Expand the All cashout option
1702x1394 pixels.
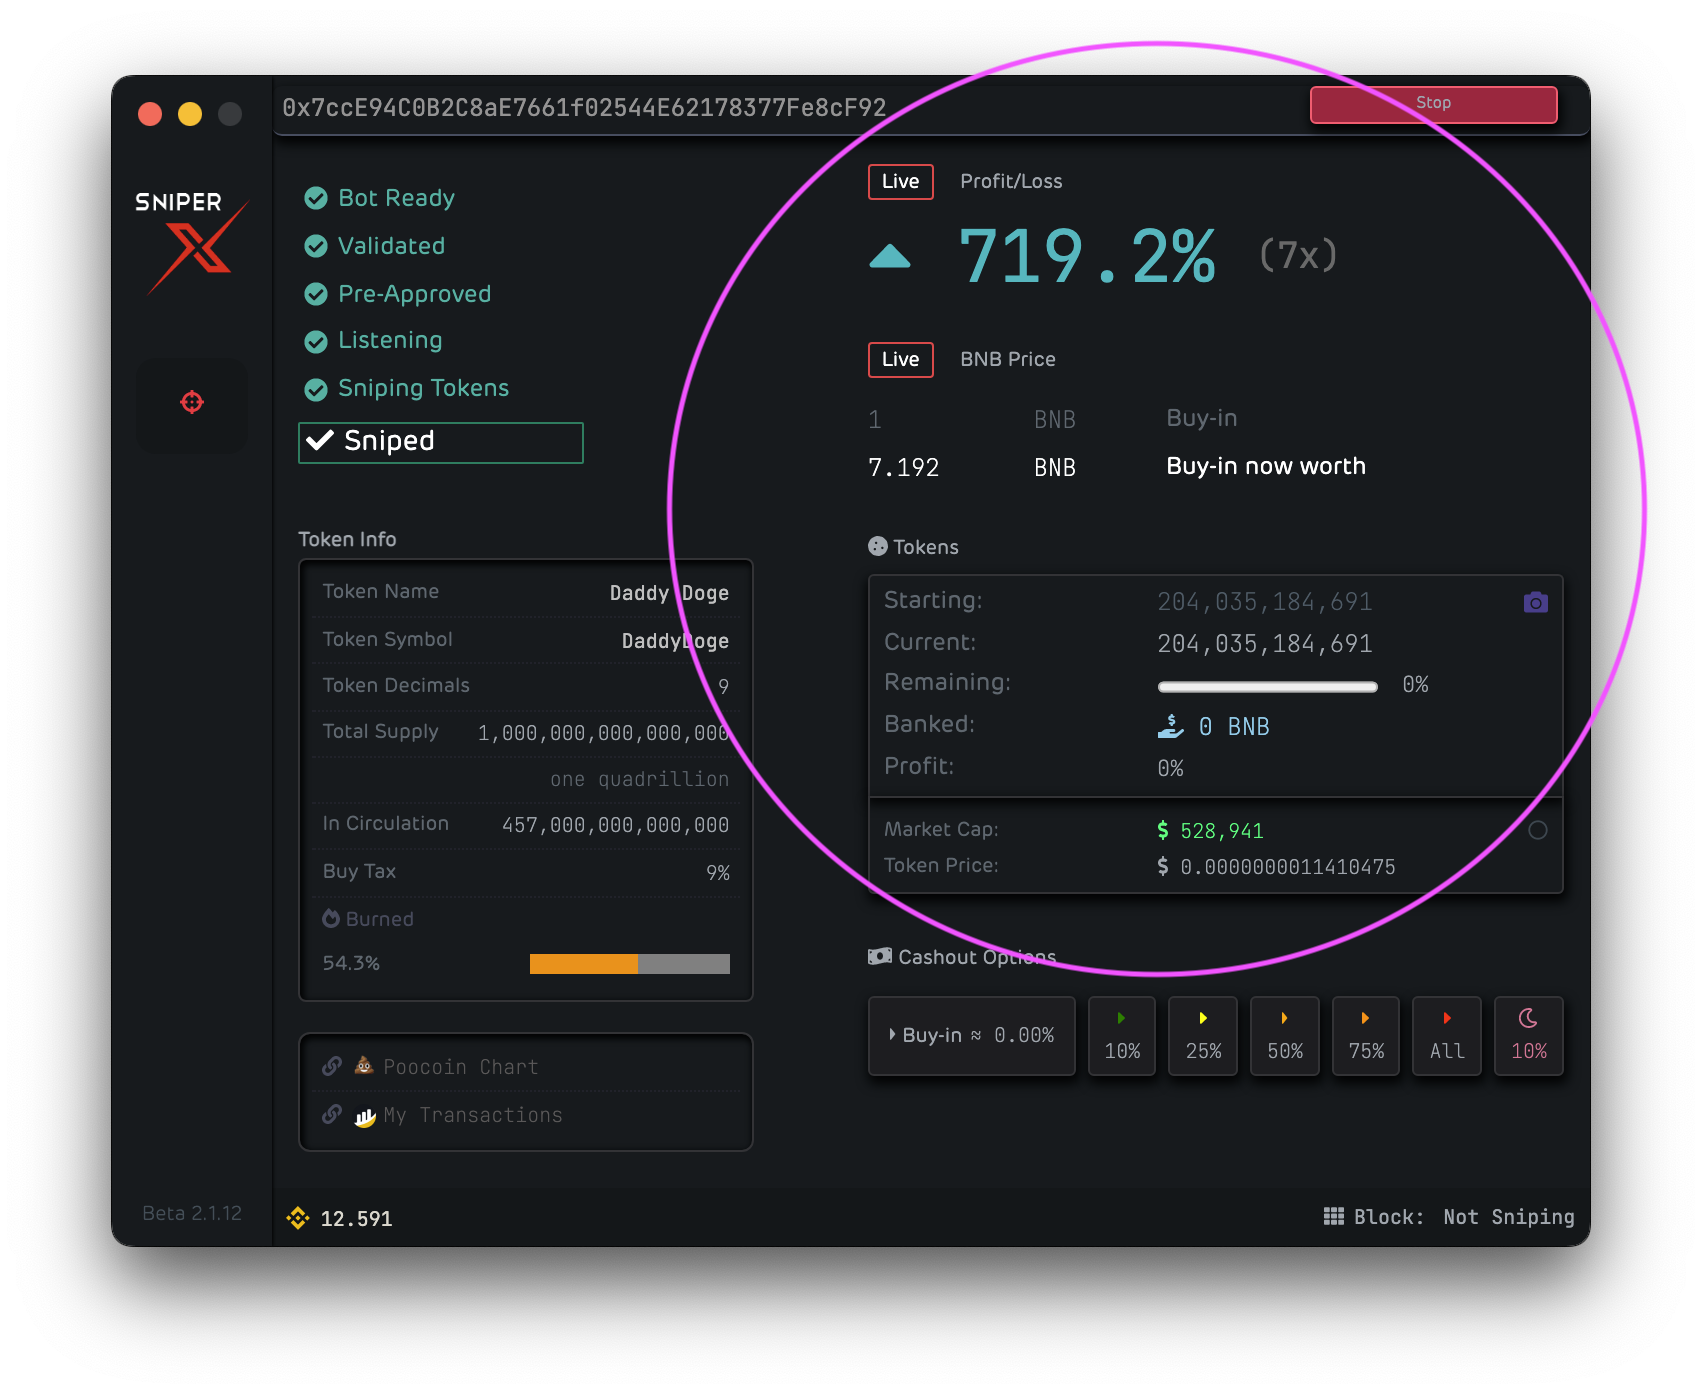point(1446,1036)
